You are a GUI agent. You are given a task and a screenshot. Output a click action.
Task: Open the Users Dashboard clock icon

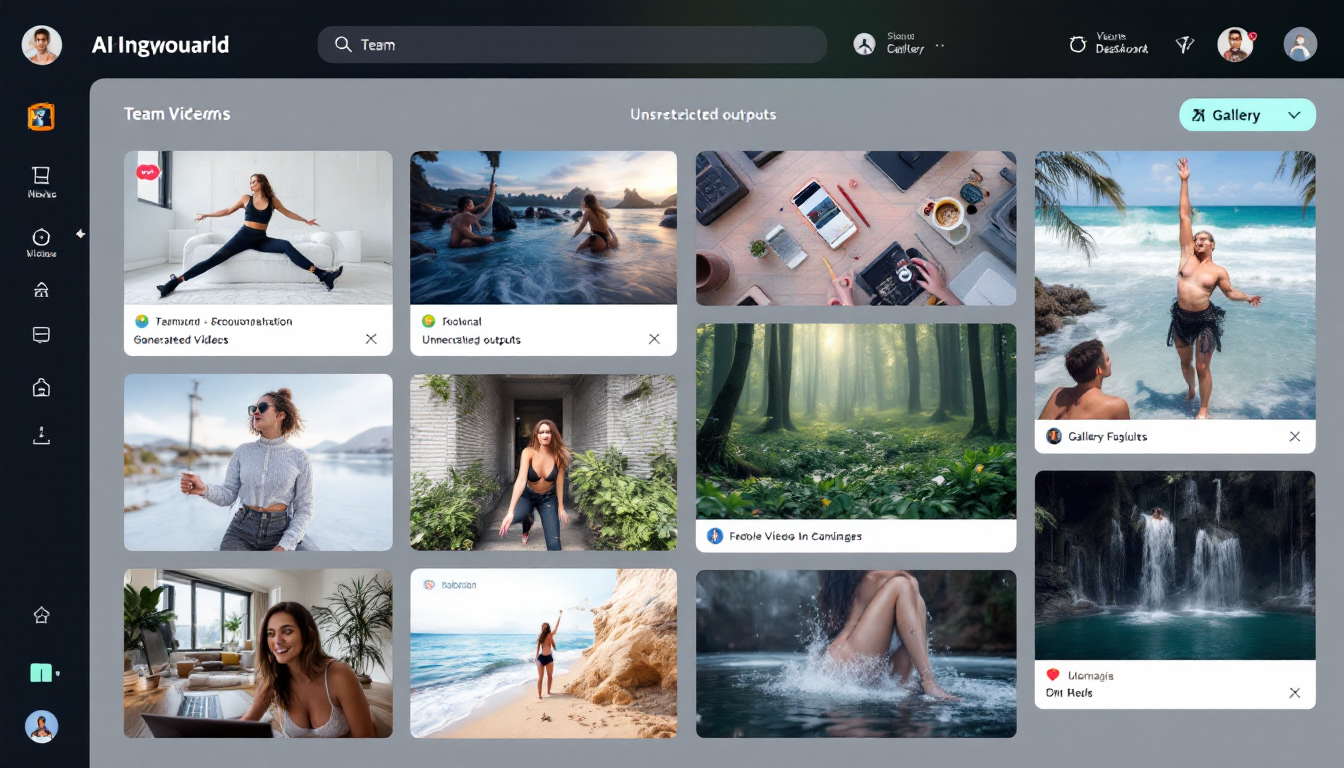(1077, 44)
